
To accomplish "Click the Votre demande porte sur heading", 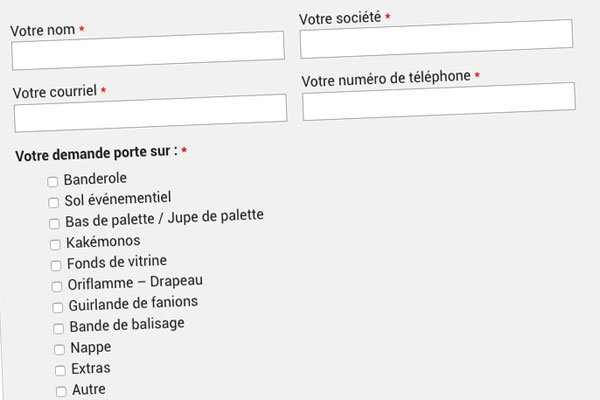I will click(96, 154).
